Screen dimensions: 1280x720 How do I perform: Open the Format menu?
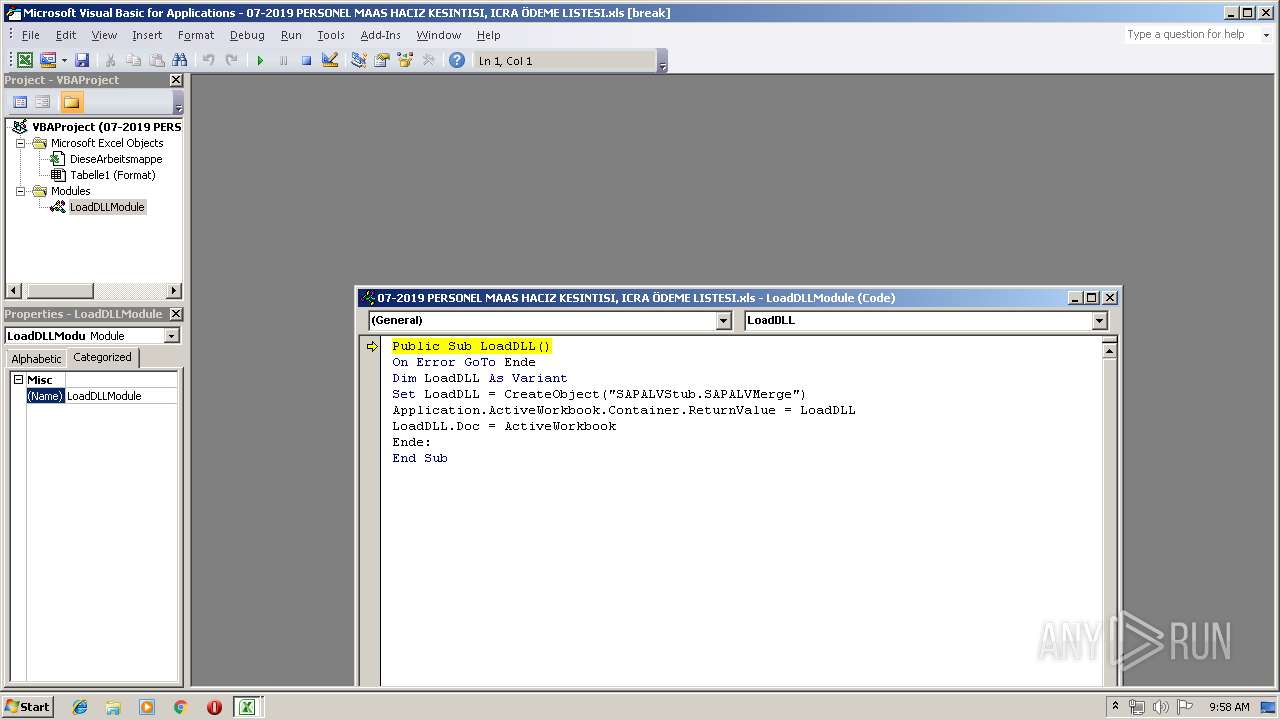click(x=196, y=35)
